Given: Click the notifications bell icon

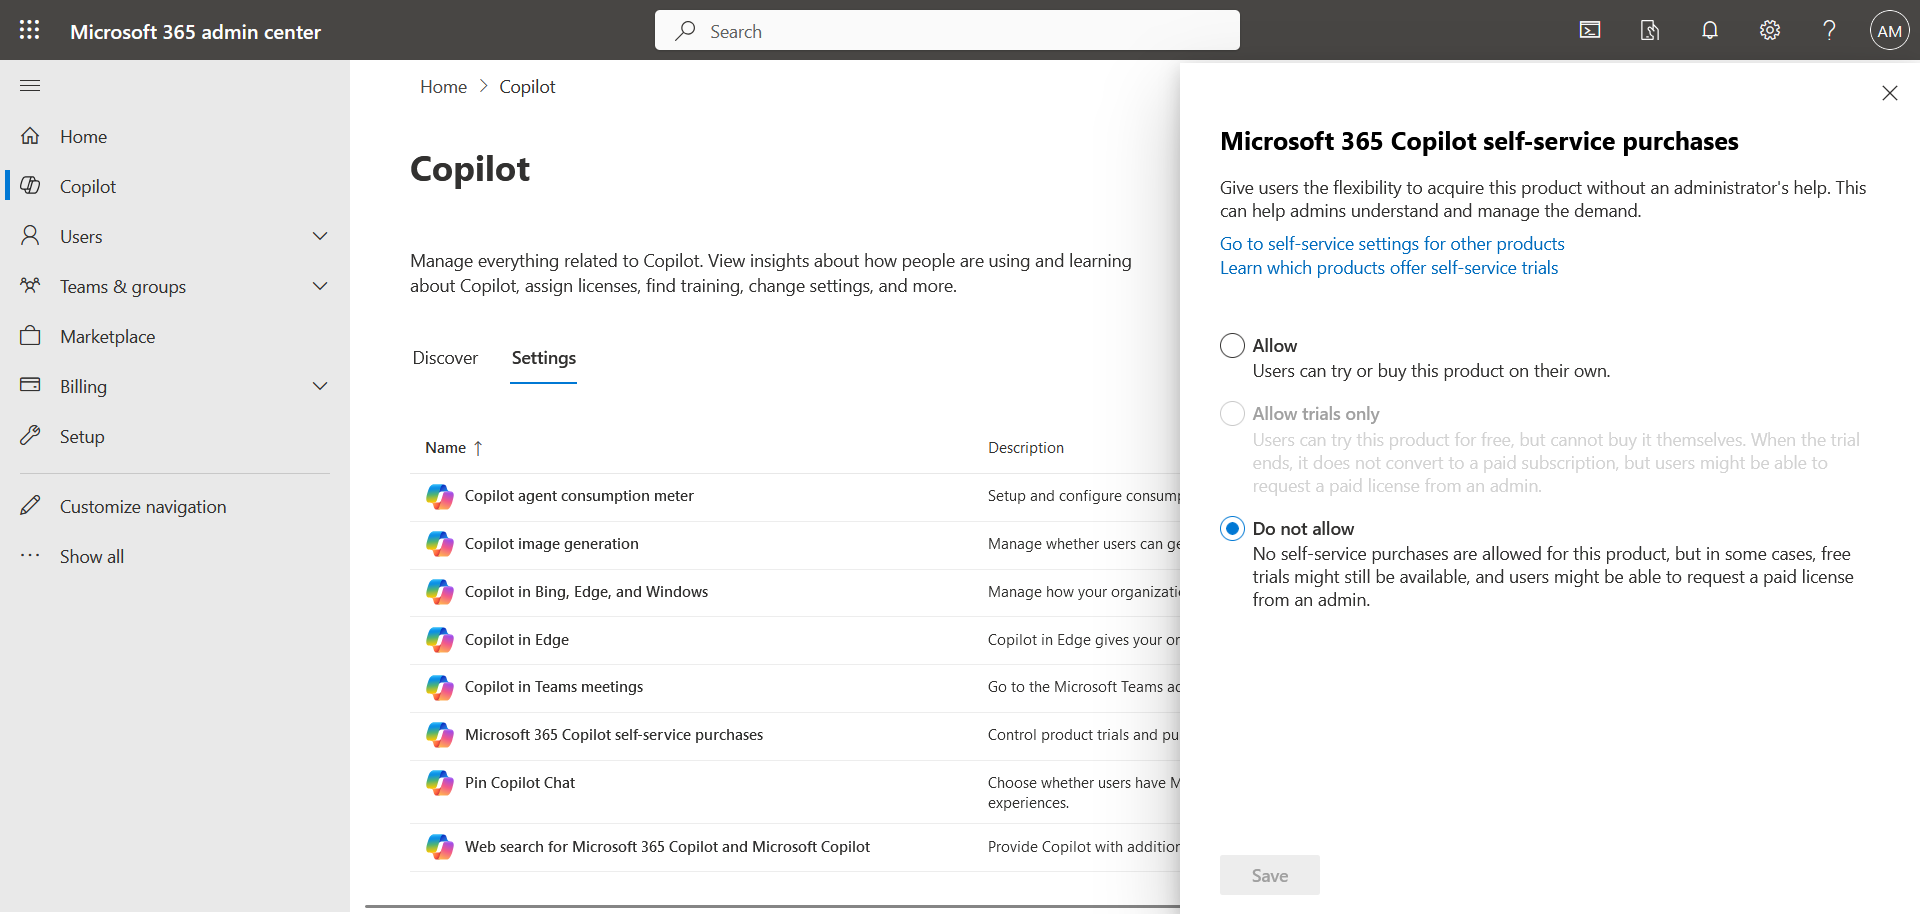Looking at the screenshot, I should (x=1710, y=30).
